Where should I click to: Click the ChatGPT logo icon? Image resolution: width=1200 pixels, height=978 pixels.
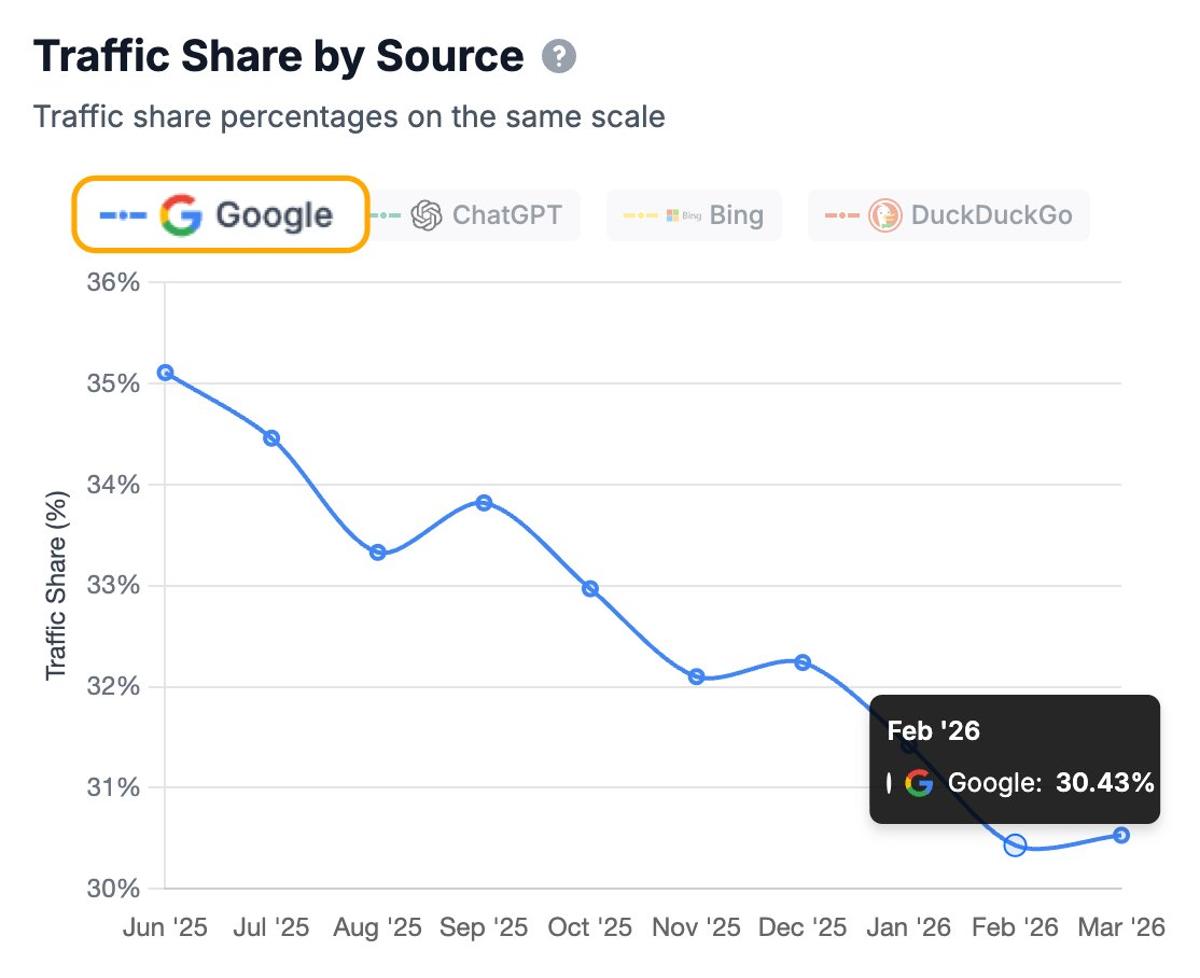tap(427, 214)
